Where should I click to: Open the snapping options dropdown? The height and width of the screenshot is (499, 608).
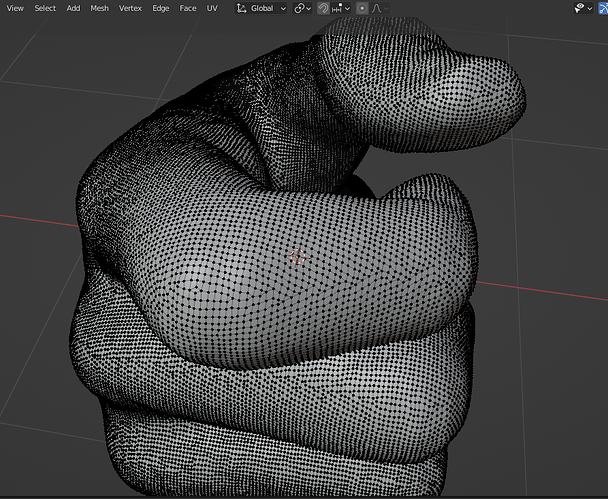point(341,8)
